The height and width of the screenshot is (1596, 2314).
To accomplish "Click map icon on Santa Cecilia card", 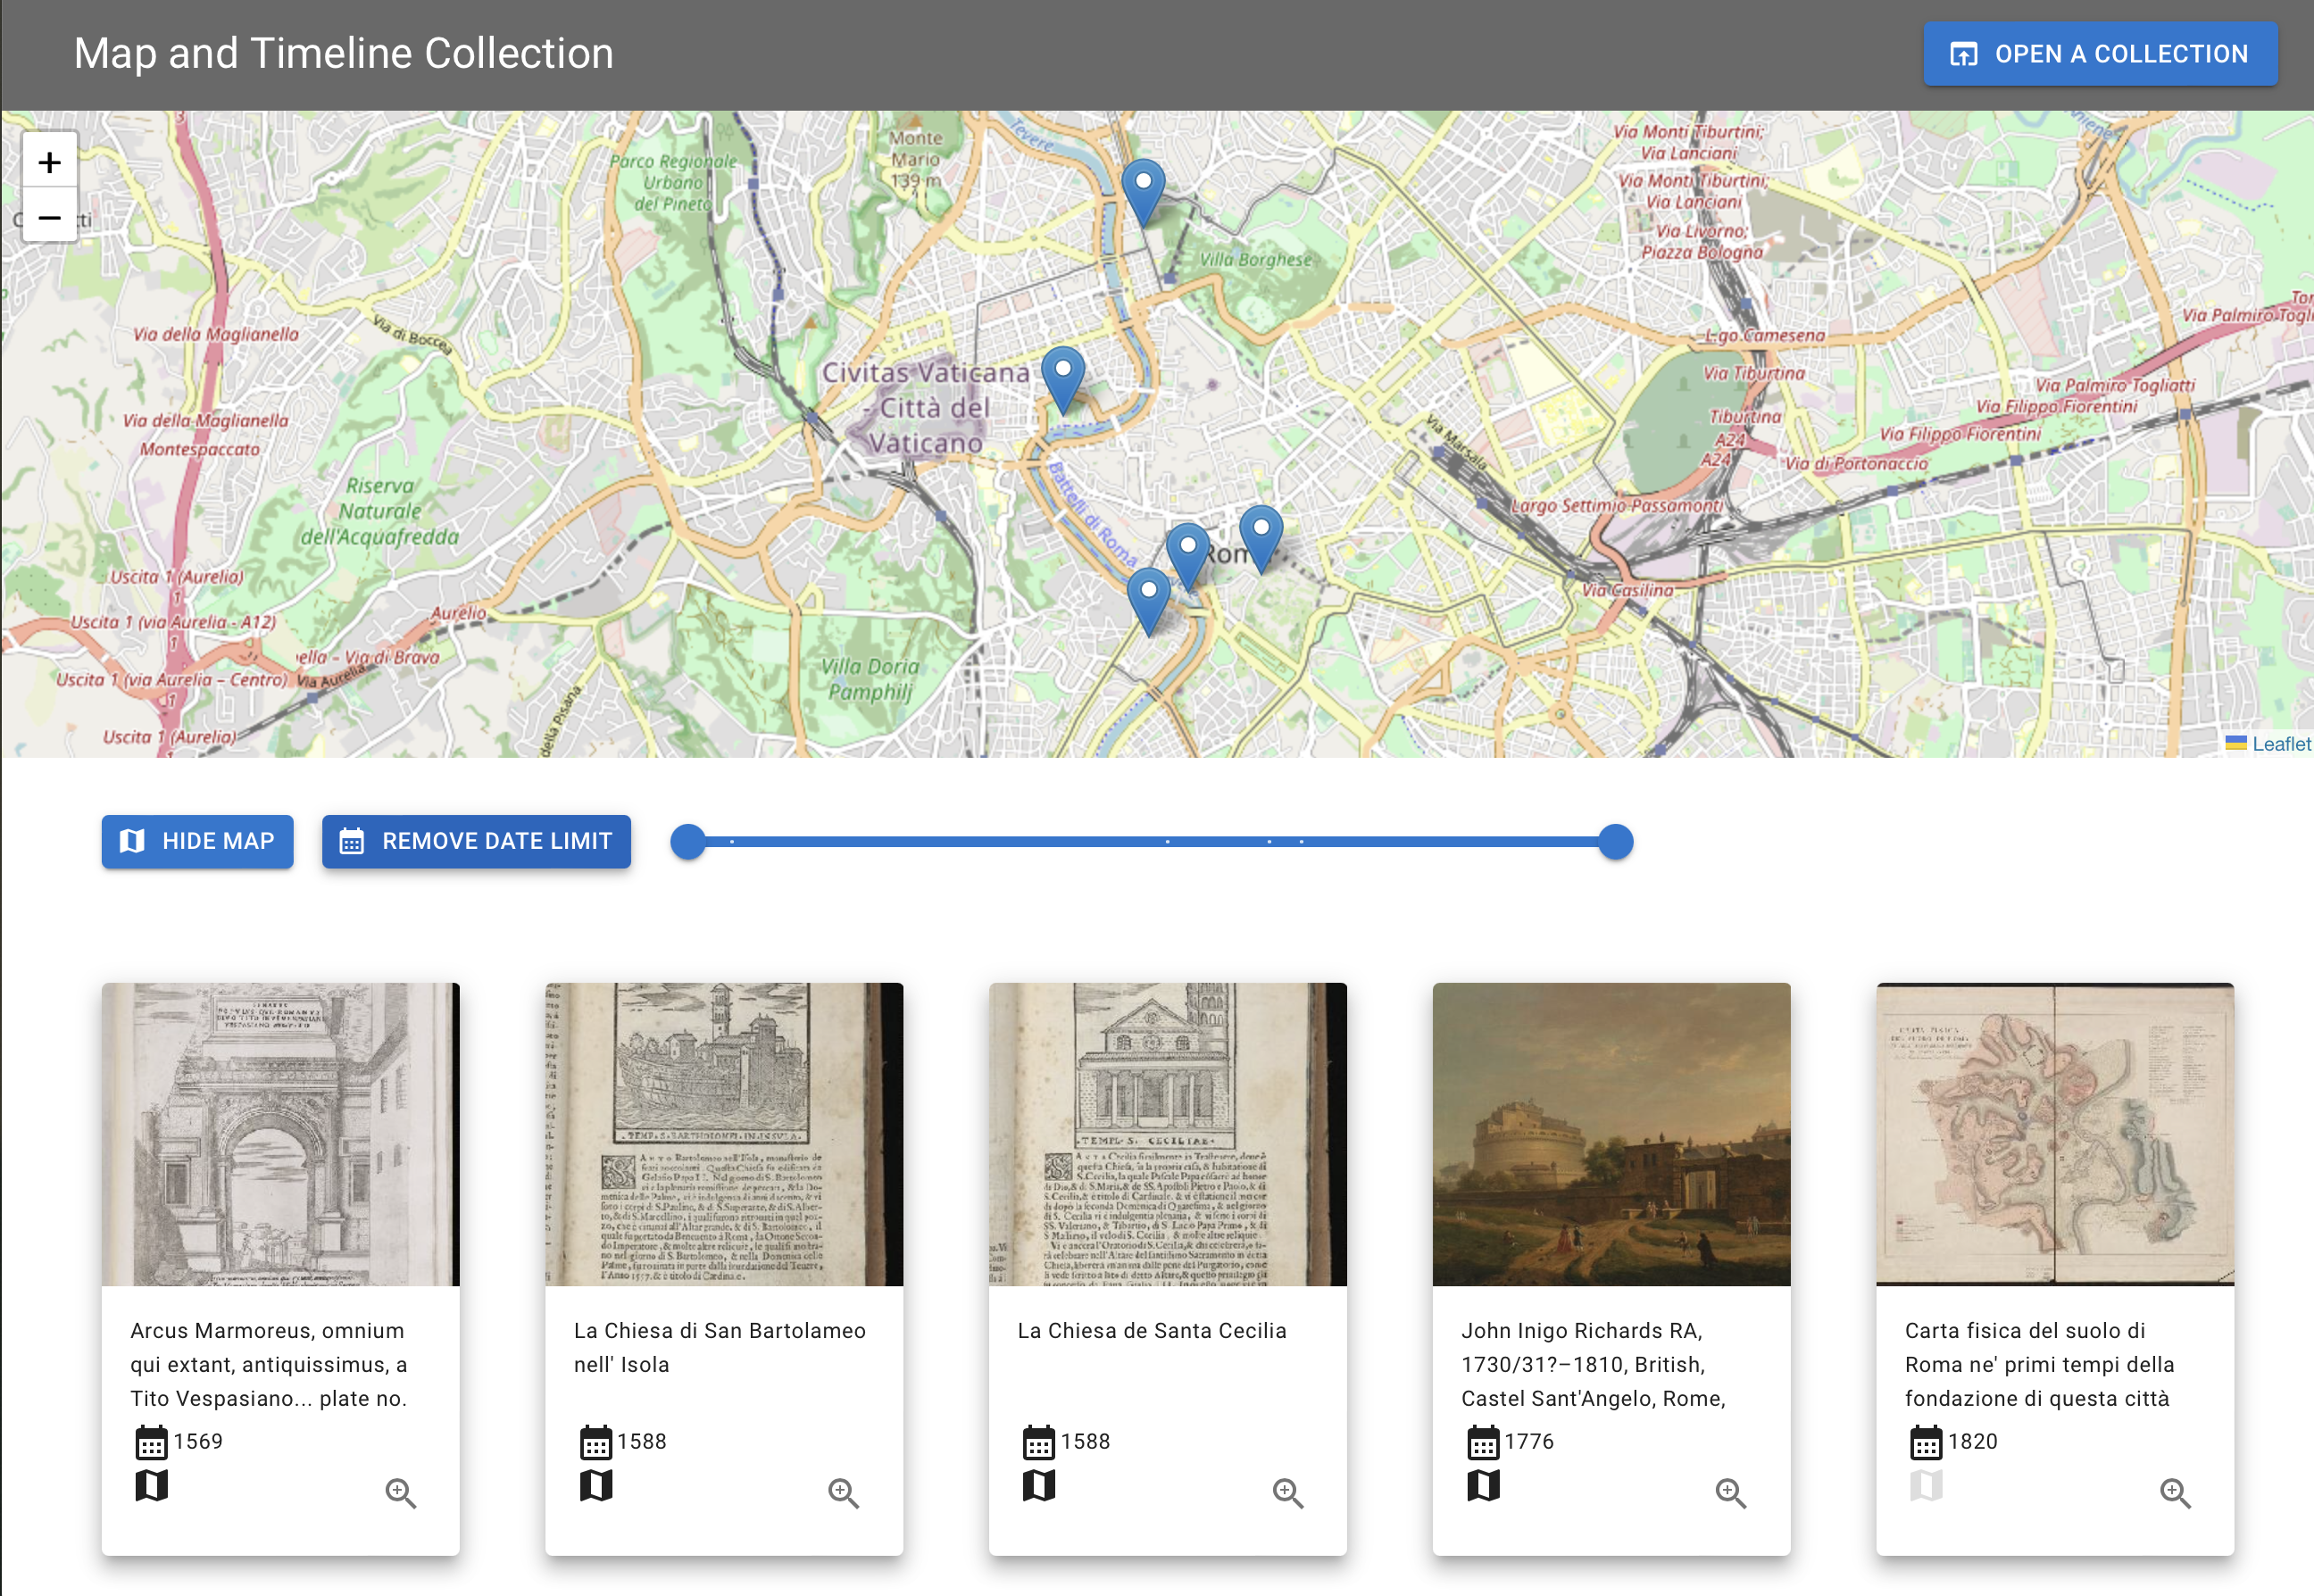I will pos(1038,1486).
